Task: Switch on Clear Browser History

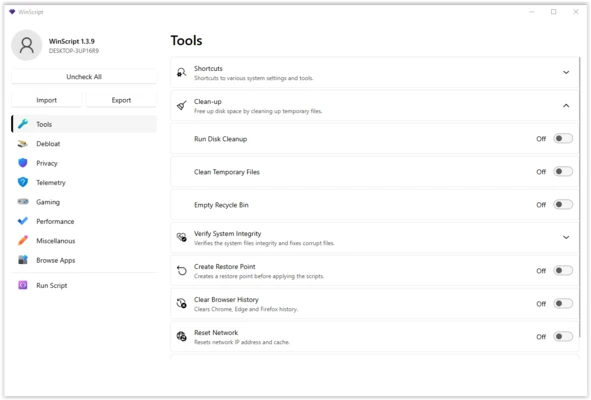Action: pos(563,303)
